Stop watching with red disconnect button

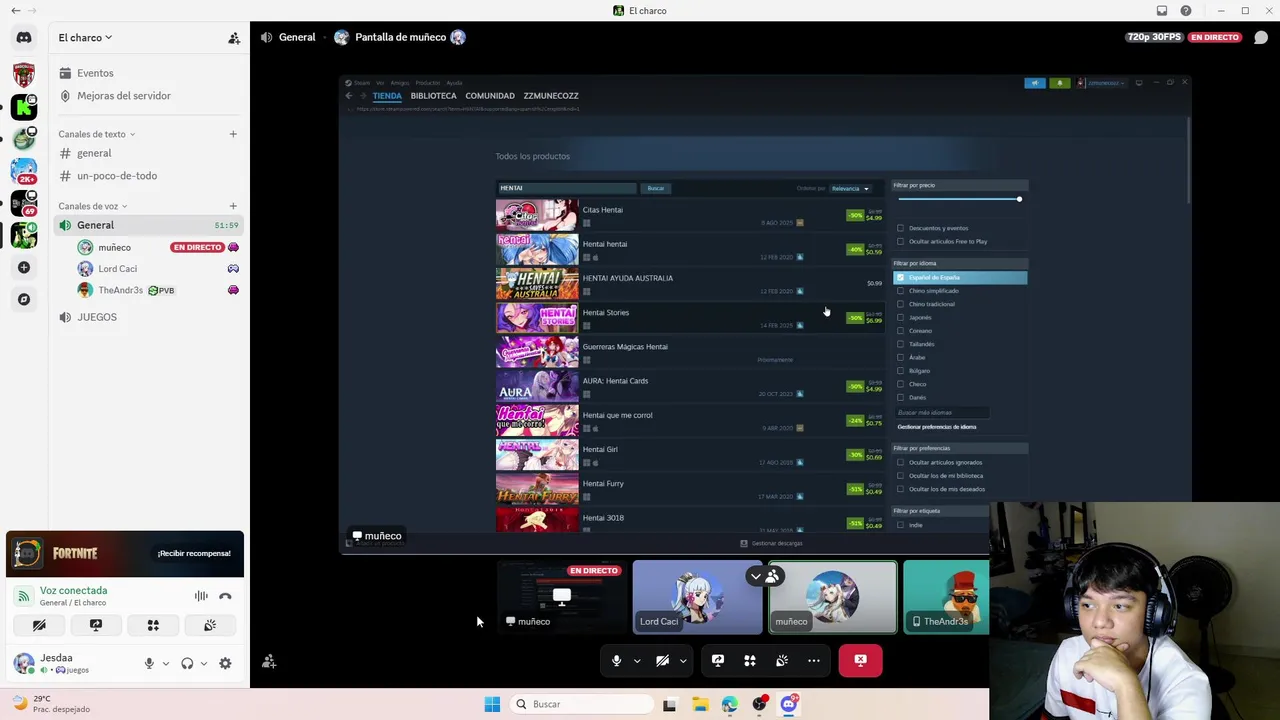point(861,660)
